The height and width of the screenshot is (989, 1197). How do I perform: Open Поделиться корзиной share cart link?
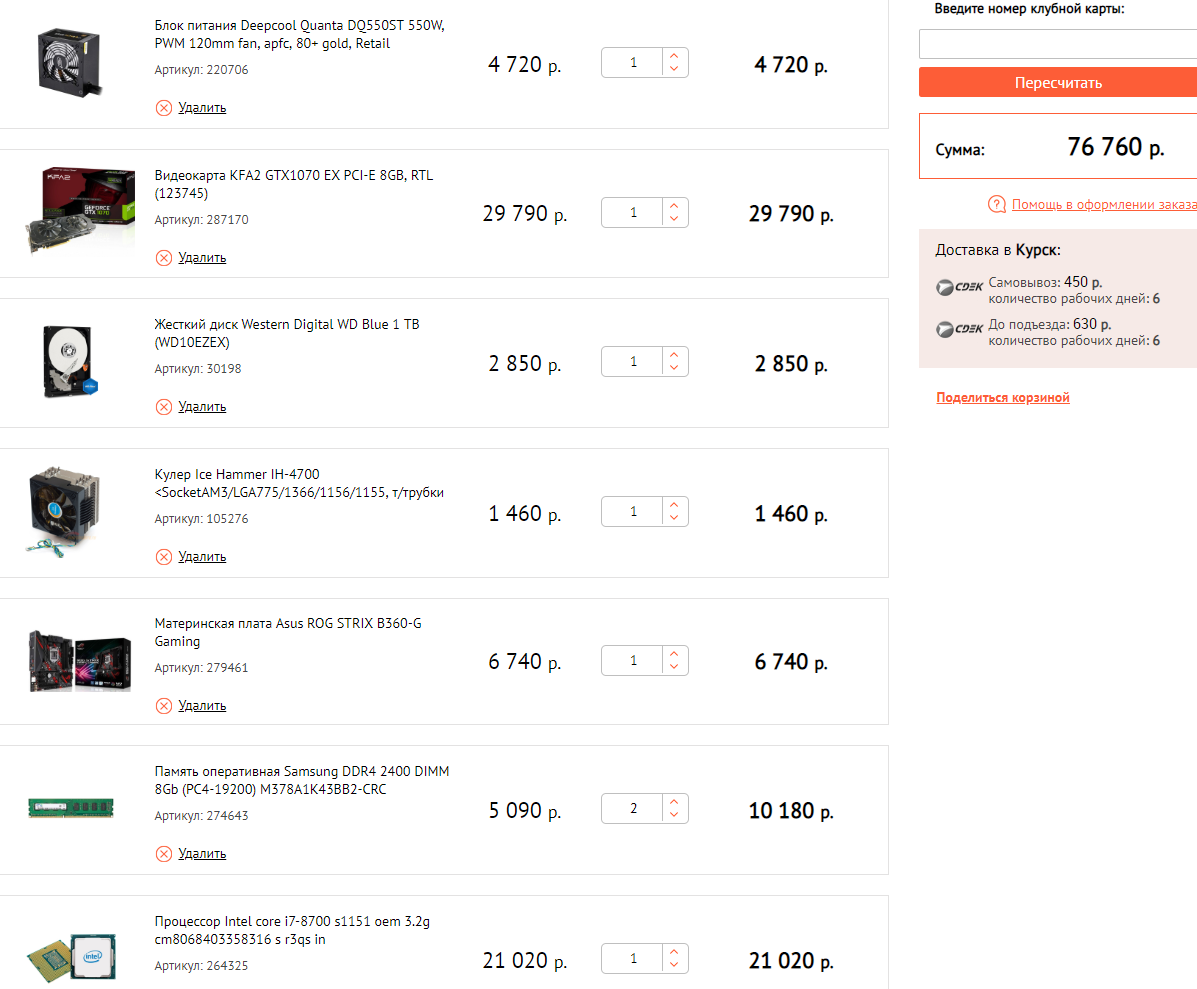tap(1002, 398)
